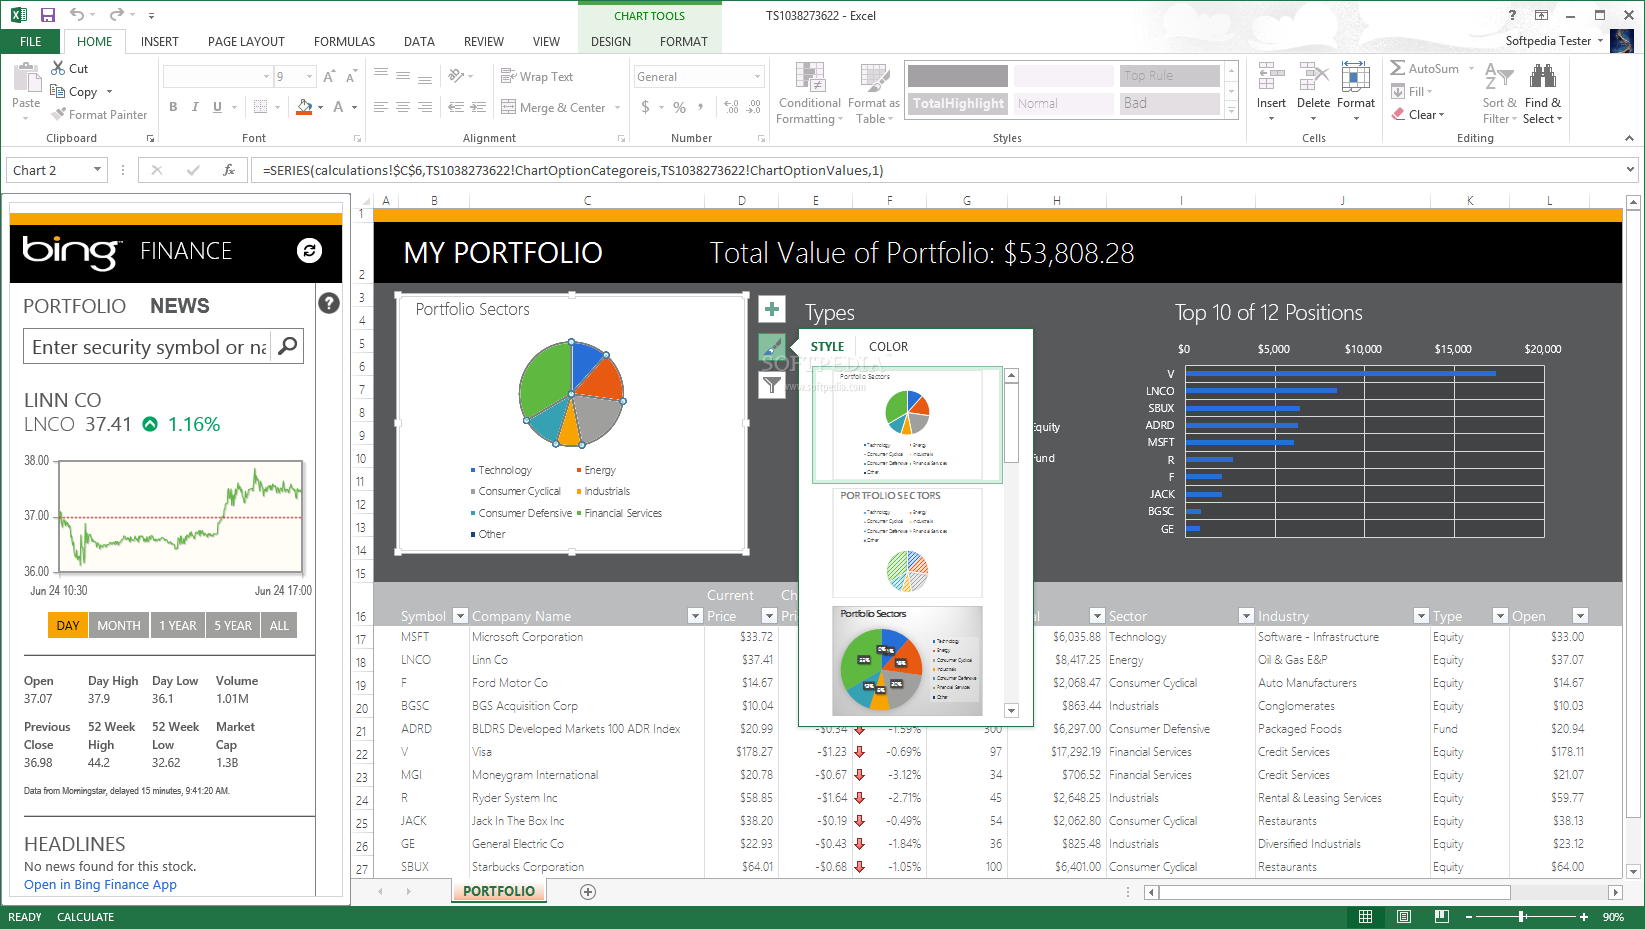
Task: Open the Number Format General dropdown
Action: click(757, 77)
